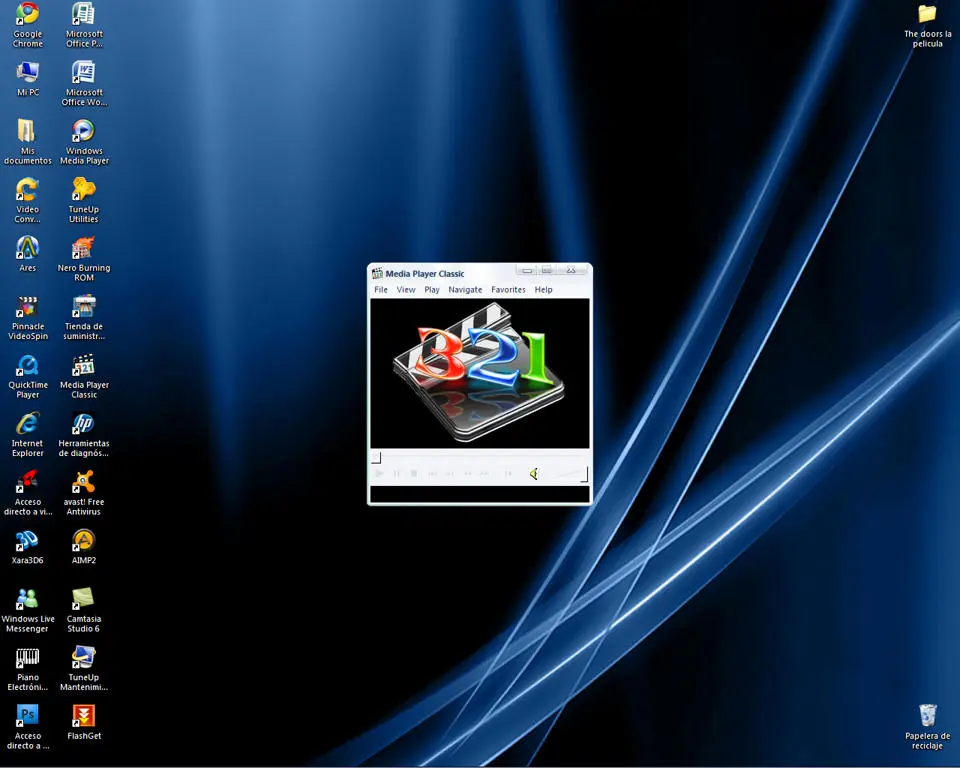Image resolution: width=960 pixels, height=768 pixels.
Task: Open the Play menu
Action: coord(432,290)
